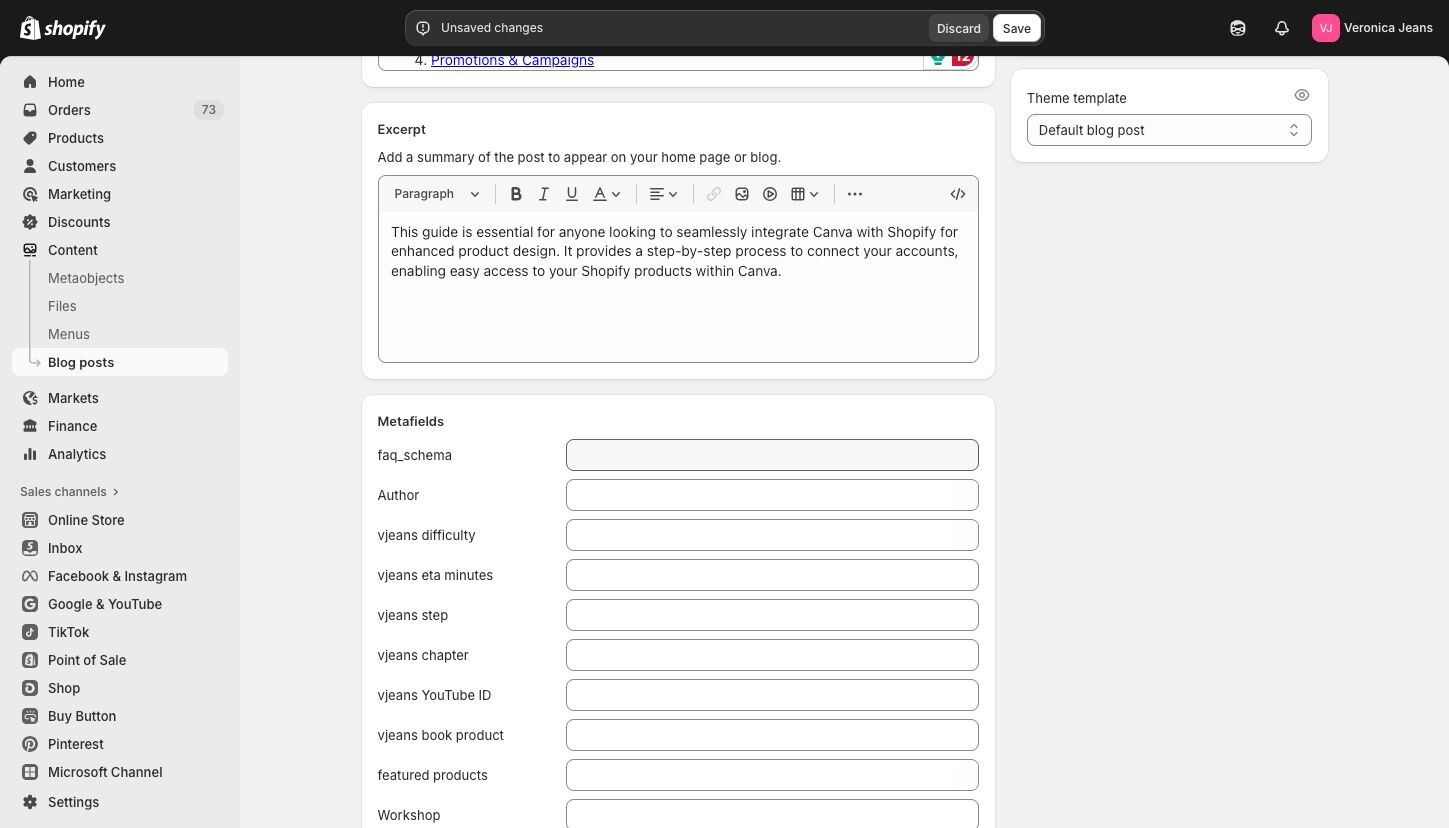
Task: Open Products in sidebar
Action: pos(76,138)
